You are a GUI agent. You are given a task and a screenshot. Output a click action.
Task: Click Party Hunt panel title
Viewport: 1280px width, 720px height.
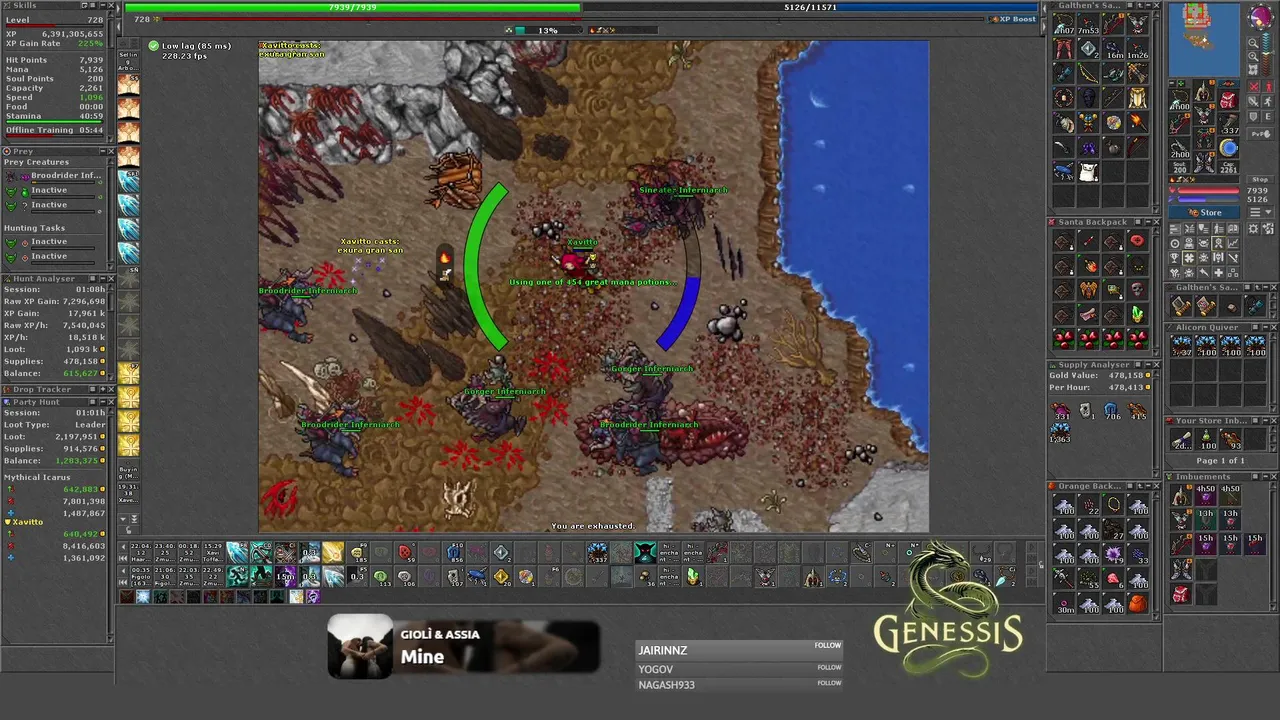click(x=36, y=402)
